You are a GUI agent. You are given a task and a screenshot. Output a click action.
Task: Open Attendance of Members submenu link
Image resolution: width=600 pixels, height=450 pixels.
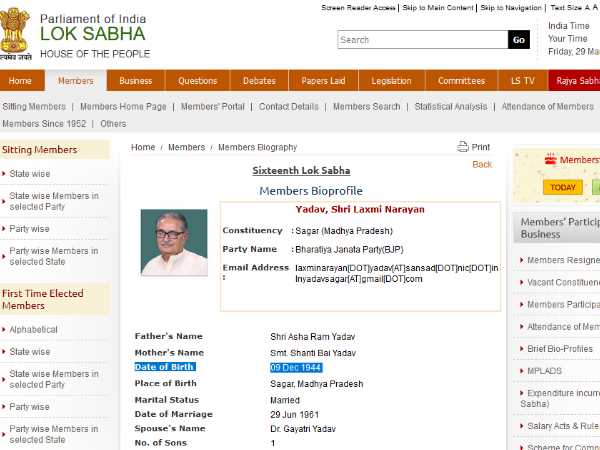coord(548,107)
